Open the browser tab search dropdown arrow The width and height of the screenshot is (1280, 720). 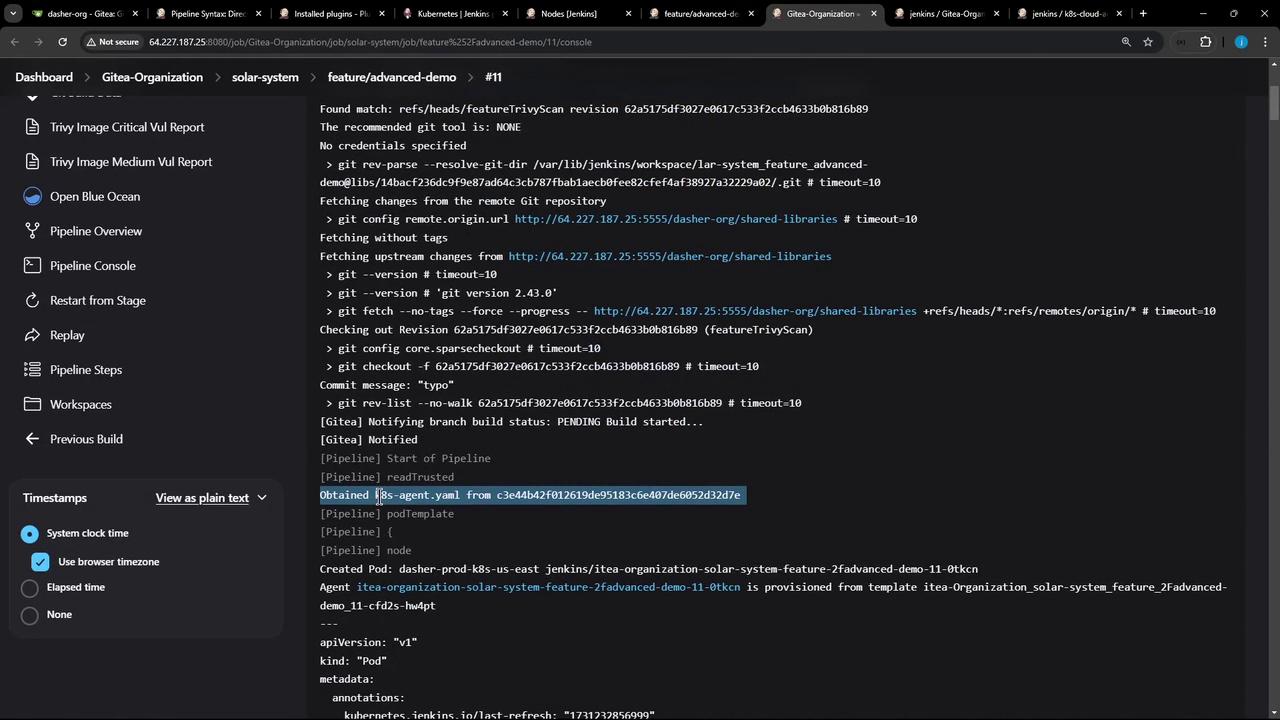13,14
